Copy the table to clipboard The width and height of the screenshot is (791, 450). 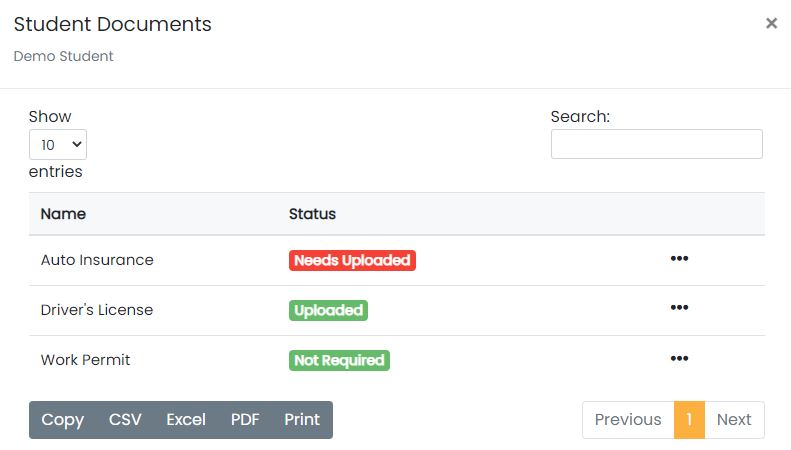click(62, 420)
